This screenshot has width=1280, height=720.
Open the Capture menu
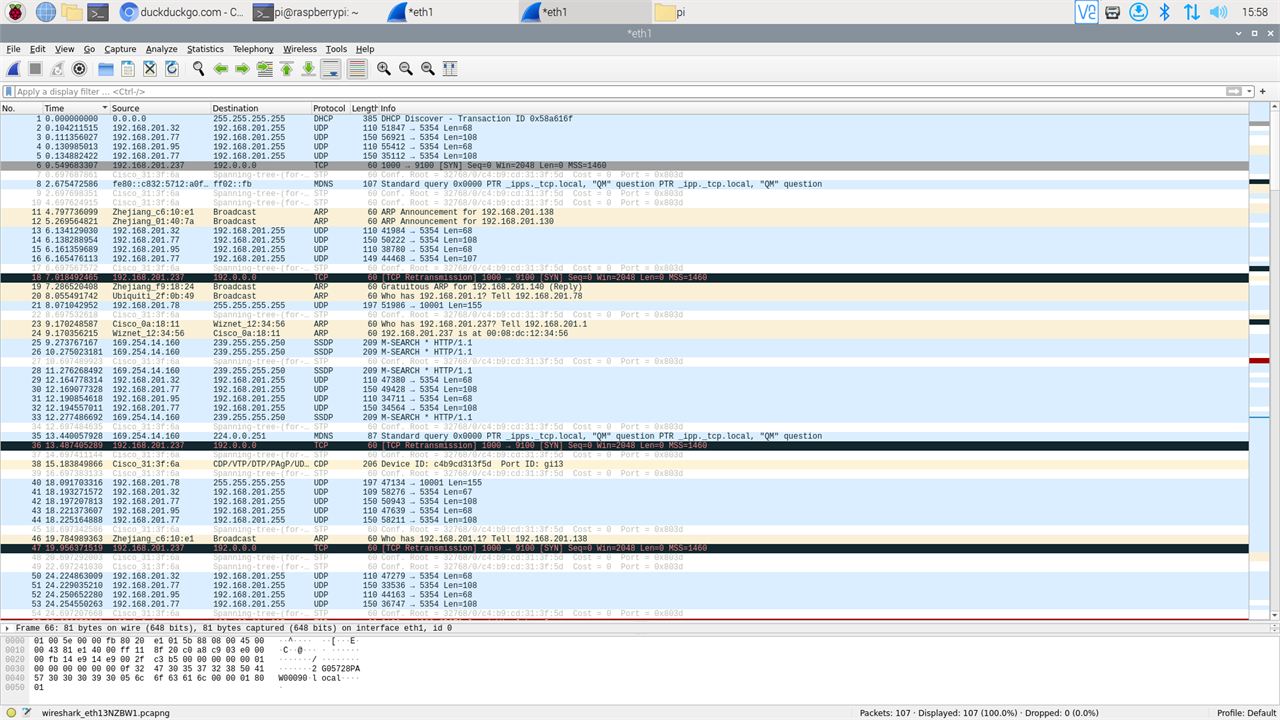120,49
